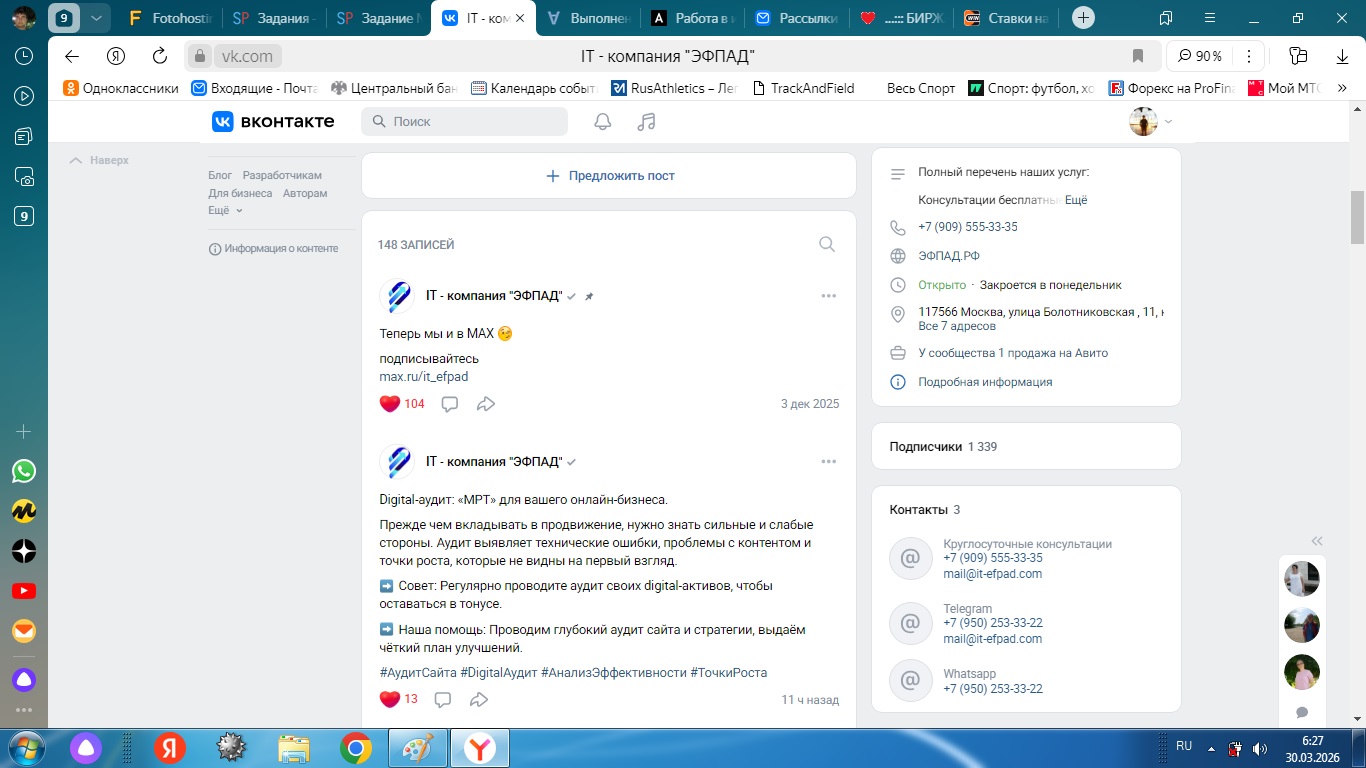
Task: Open more options for the Digital-аудит post
Action: click(x=828, y=462)
